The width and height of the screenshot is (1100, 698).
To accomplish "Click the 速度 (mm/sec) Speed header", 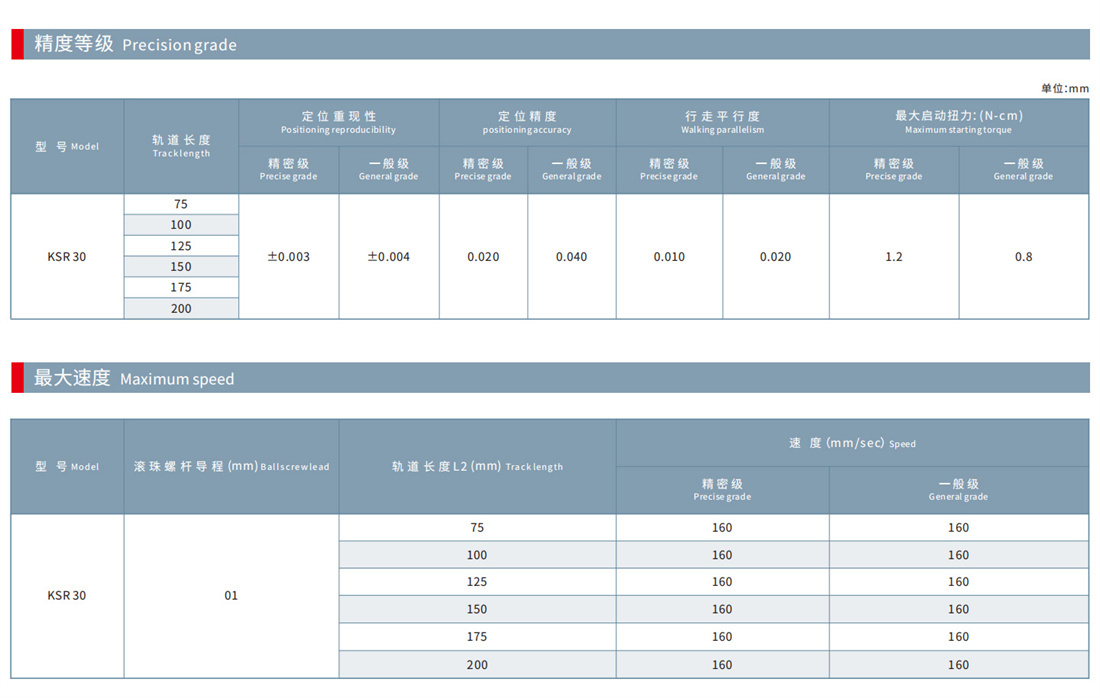I will 852,443.
